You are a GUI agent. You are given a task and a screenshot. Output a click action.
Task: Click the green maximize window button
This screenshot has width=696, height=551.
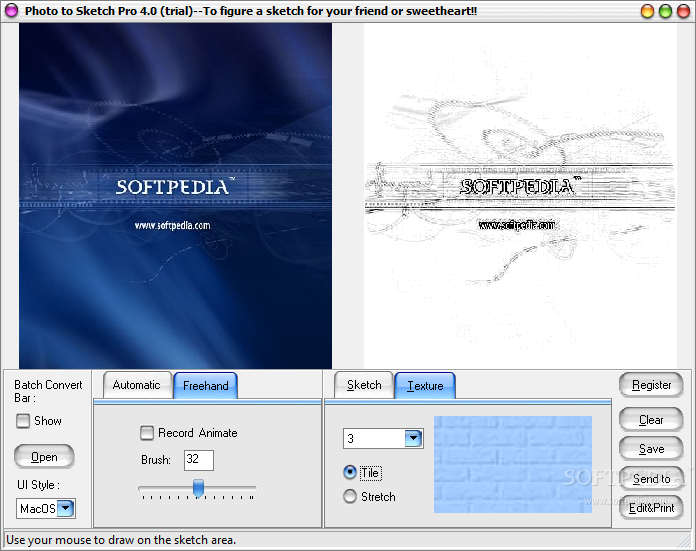tap(665, 11)
